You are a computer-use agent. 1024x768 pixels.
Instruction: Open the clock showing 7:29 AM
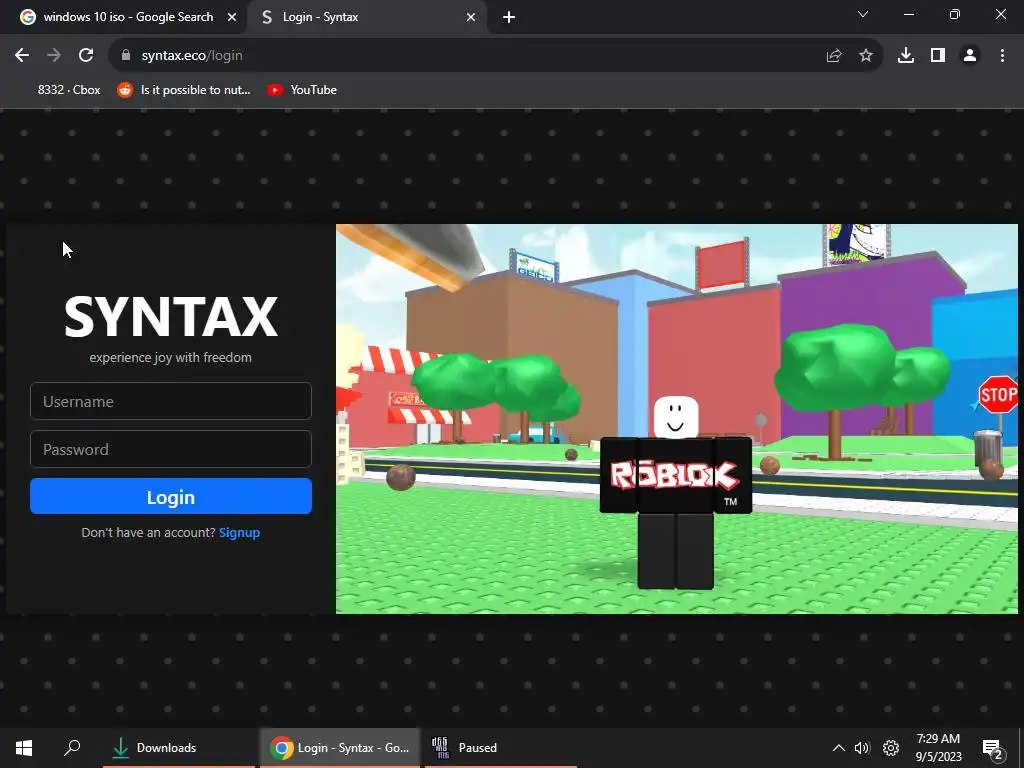click(x=938, y=748)
